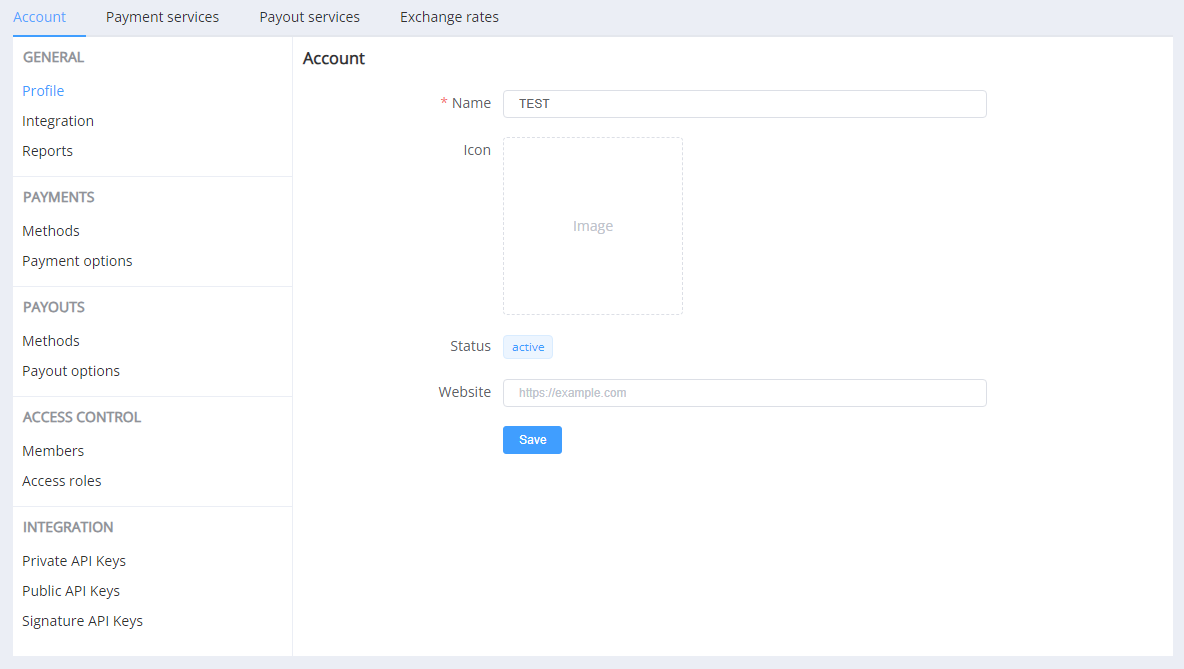The width and height of the screenshot is (1184, 669).
Task: Go to the Exchange rates tab
Action: click(x=449, y=17)
